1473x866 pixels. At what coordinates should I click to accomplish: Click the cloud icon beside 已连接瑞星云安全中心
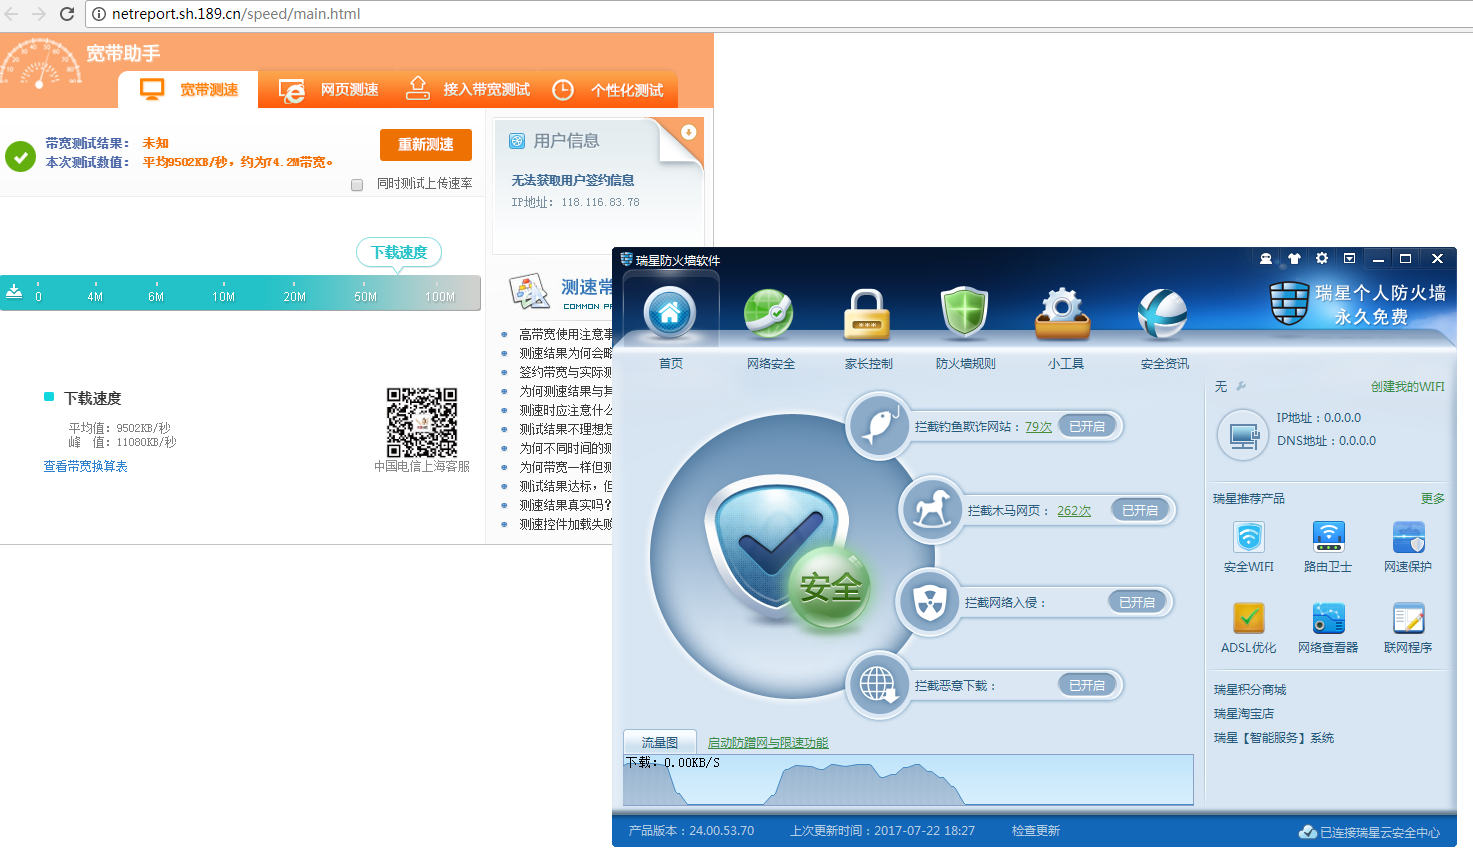(x=1308, y=832)
